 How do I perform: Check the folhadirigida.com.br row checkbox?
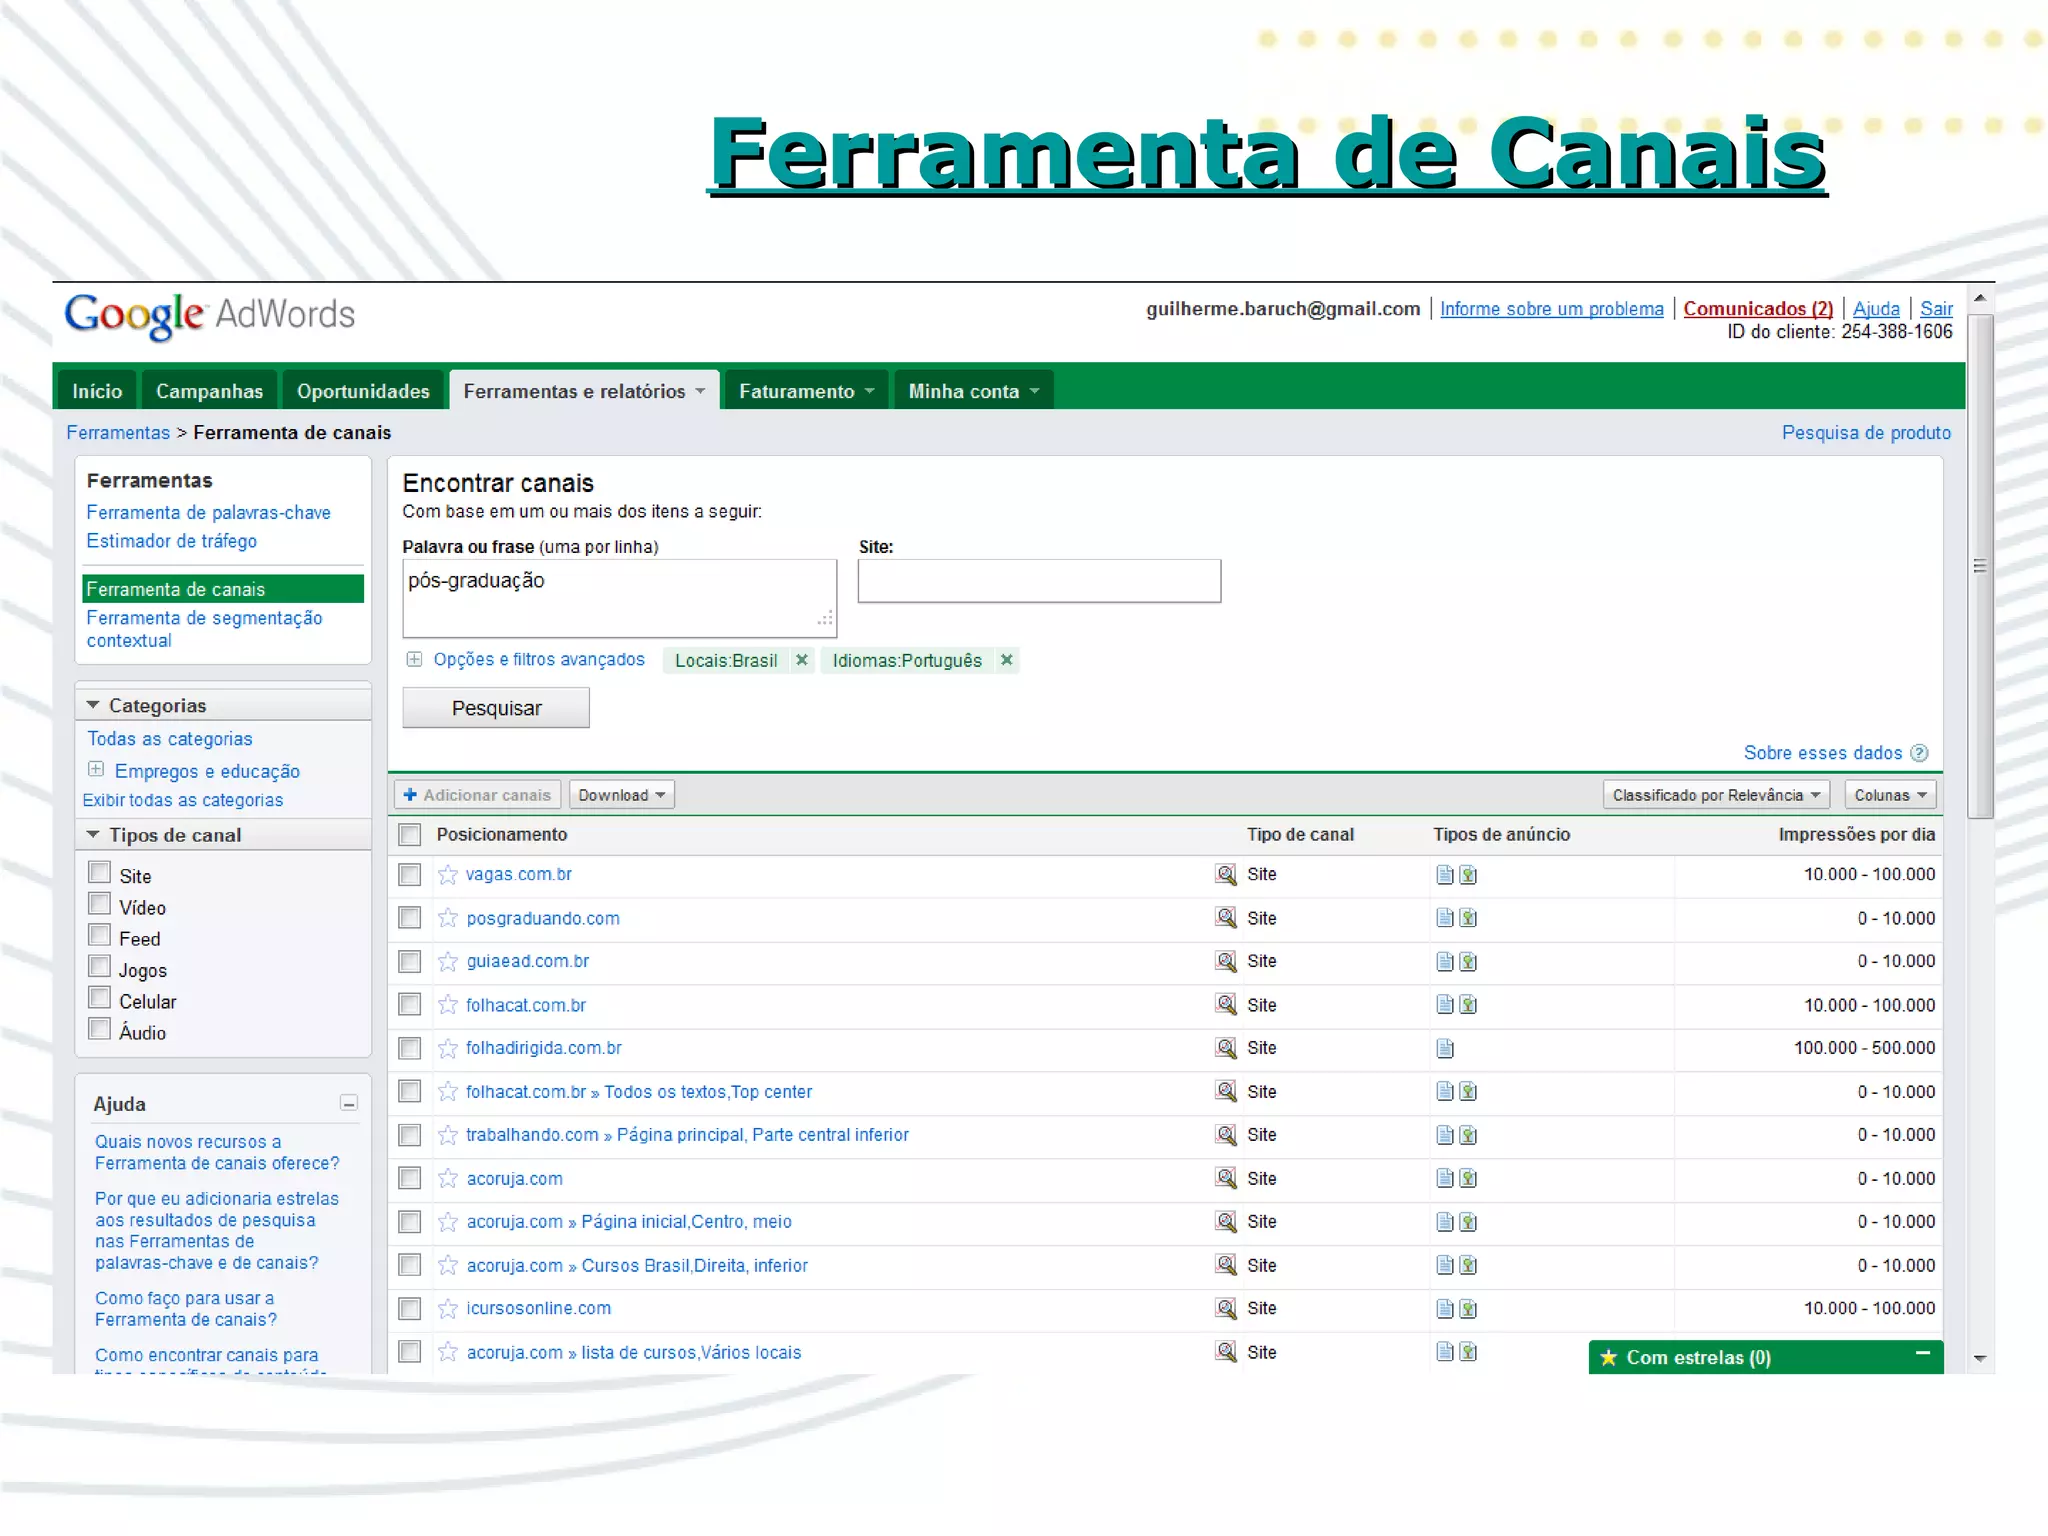coord(410,1048)
